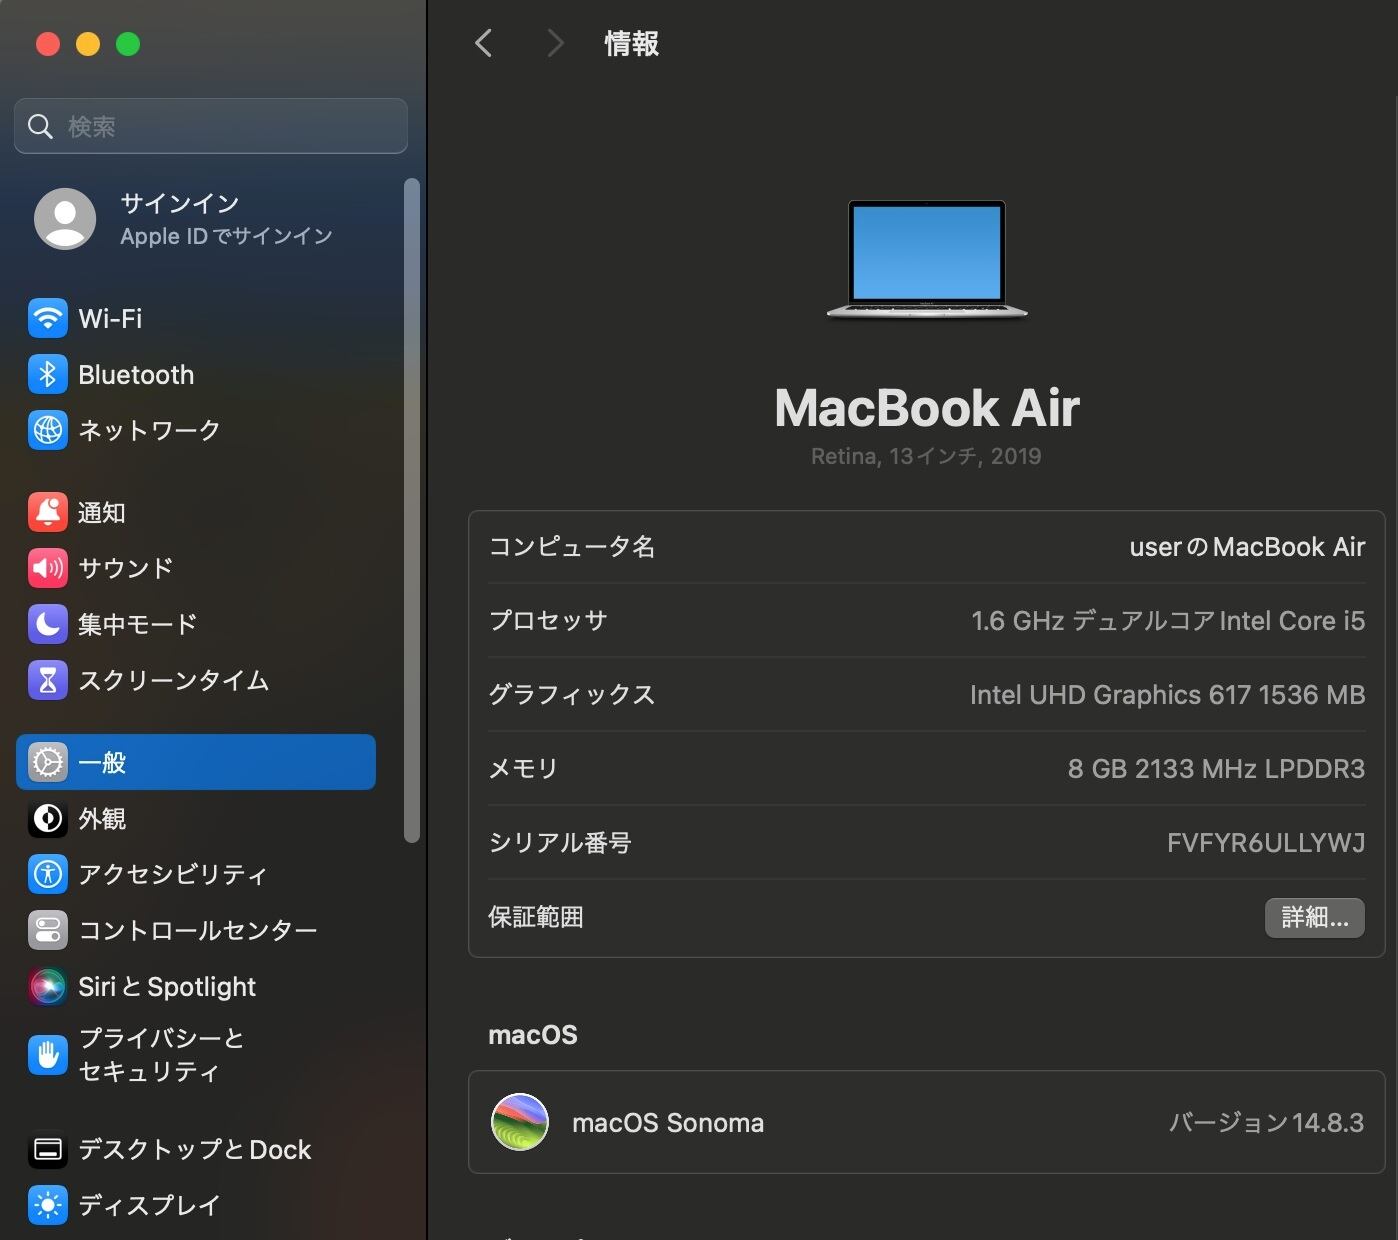This screenshot has height=1240, width=1398.
Task: Click the 'コンピュータ名' row label
Action: (572, 547)
